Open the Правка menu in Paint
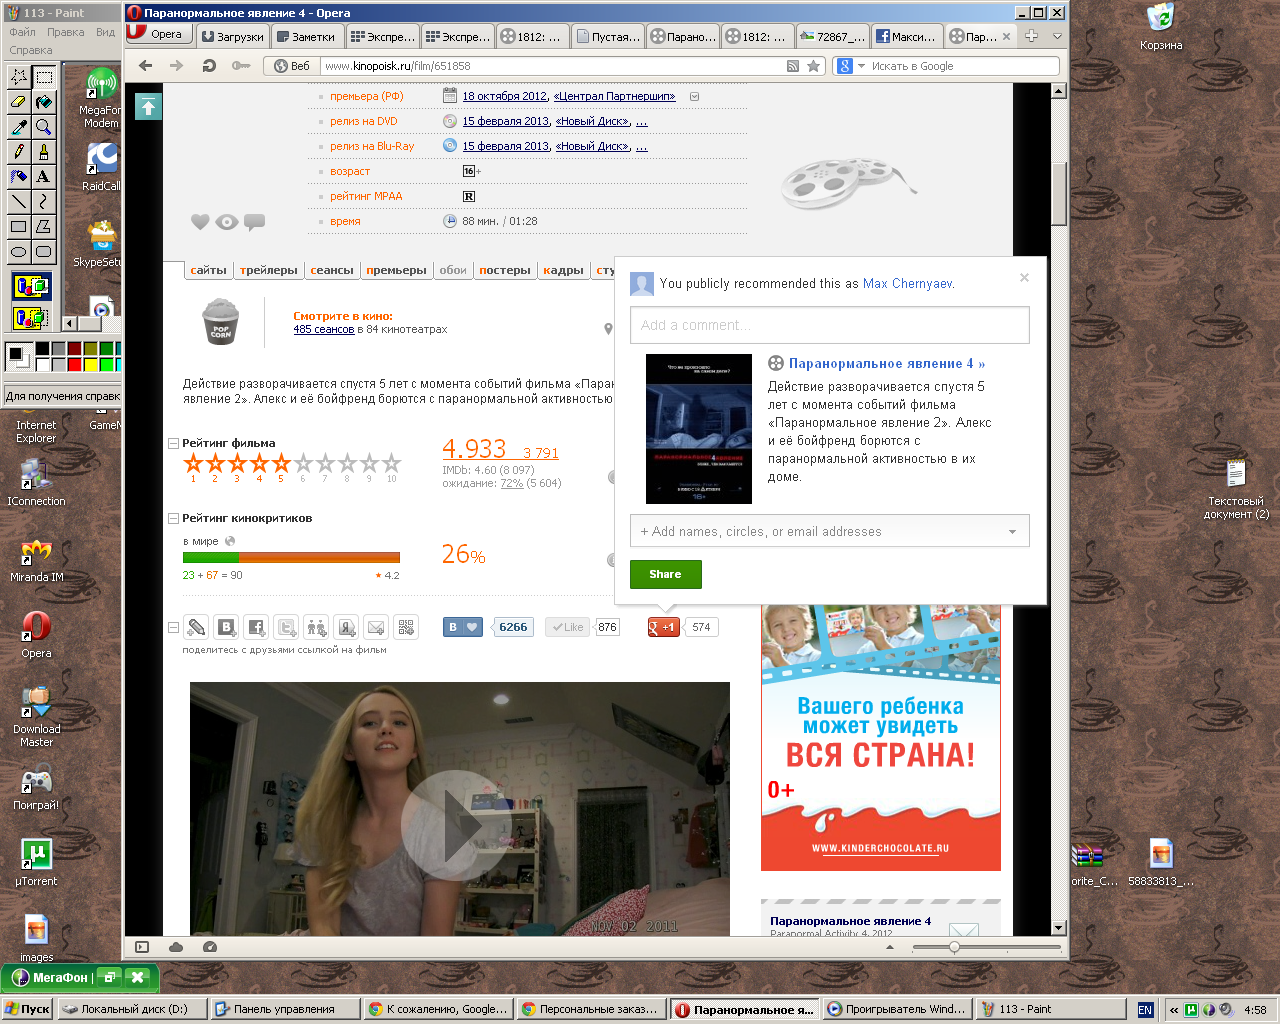Screen dimensions: 1280x1024 pyautogui.click(x=66, y=32)
